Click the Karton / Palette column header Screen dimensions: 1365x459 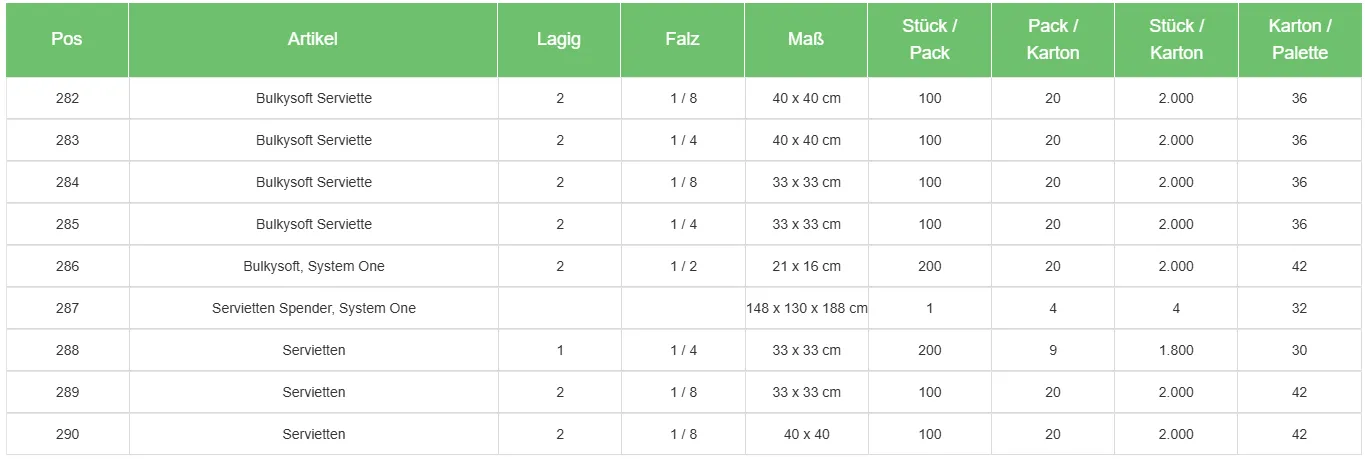point(1299,40)
